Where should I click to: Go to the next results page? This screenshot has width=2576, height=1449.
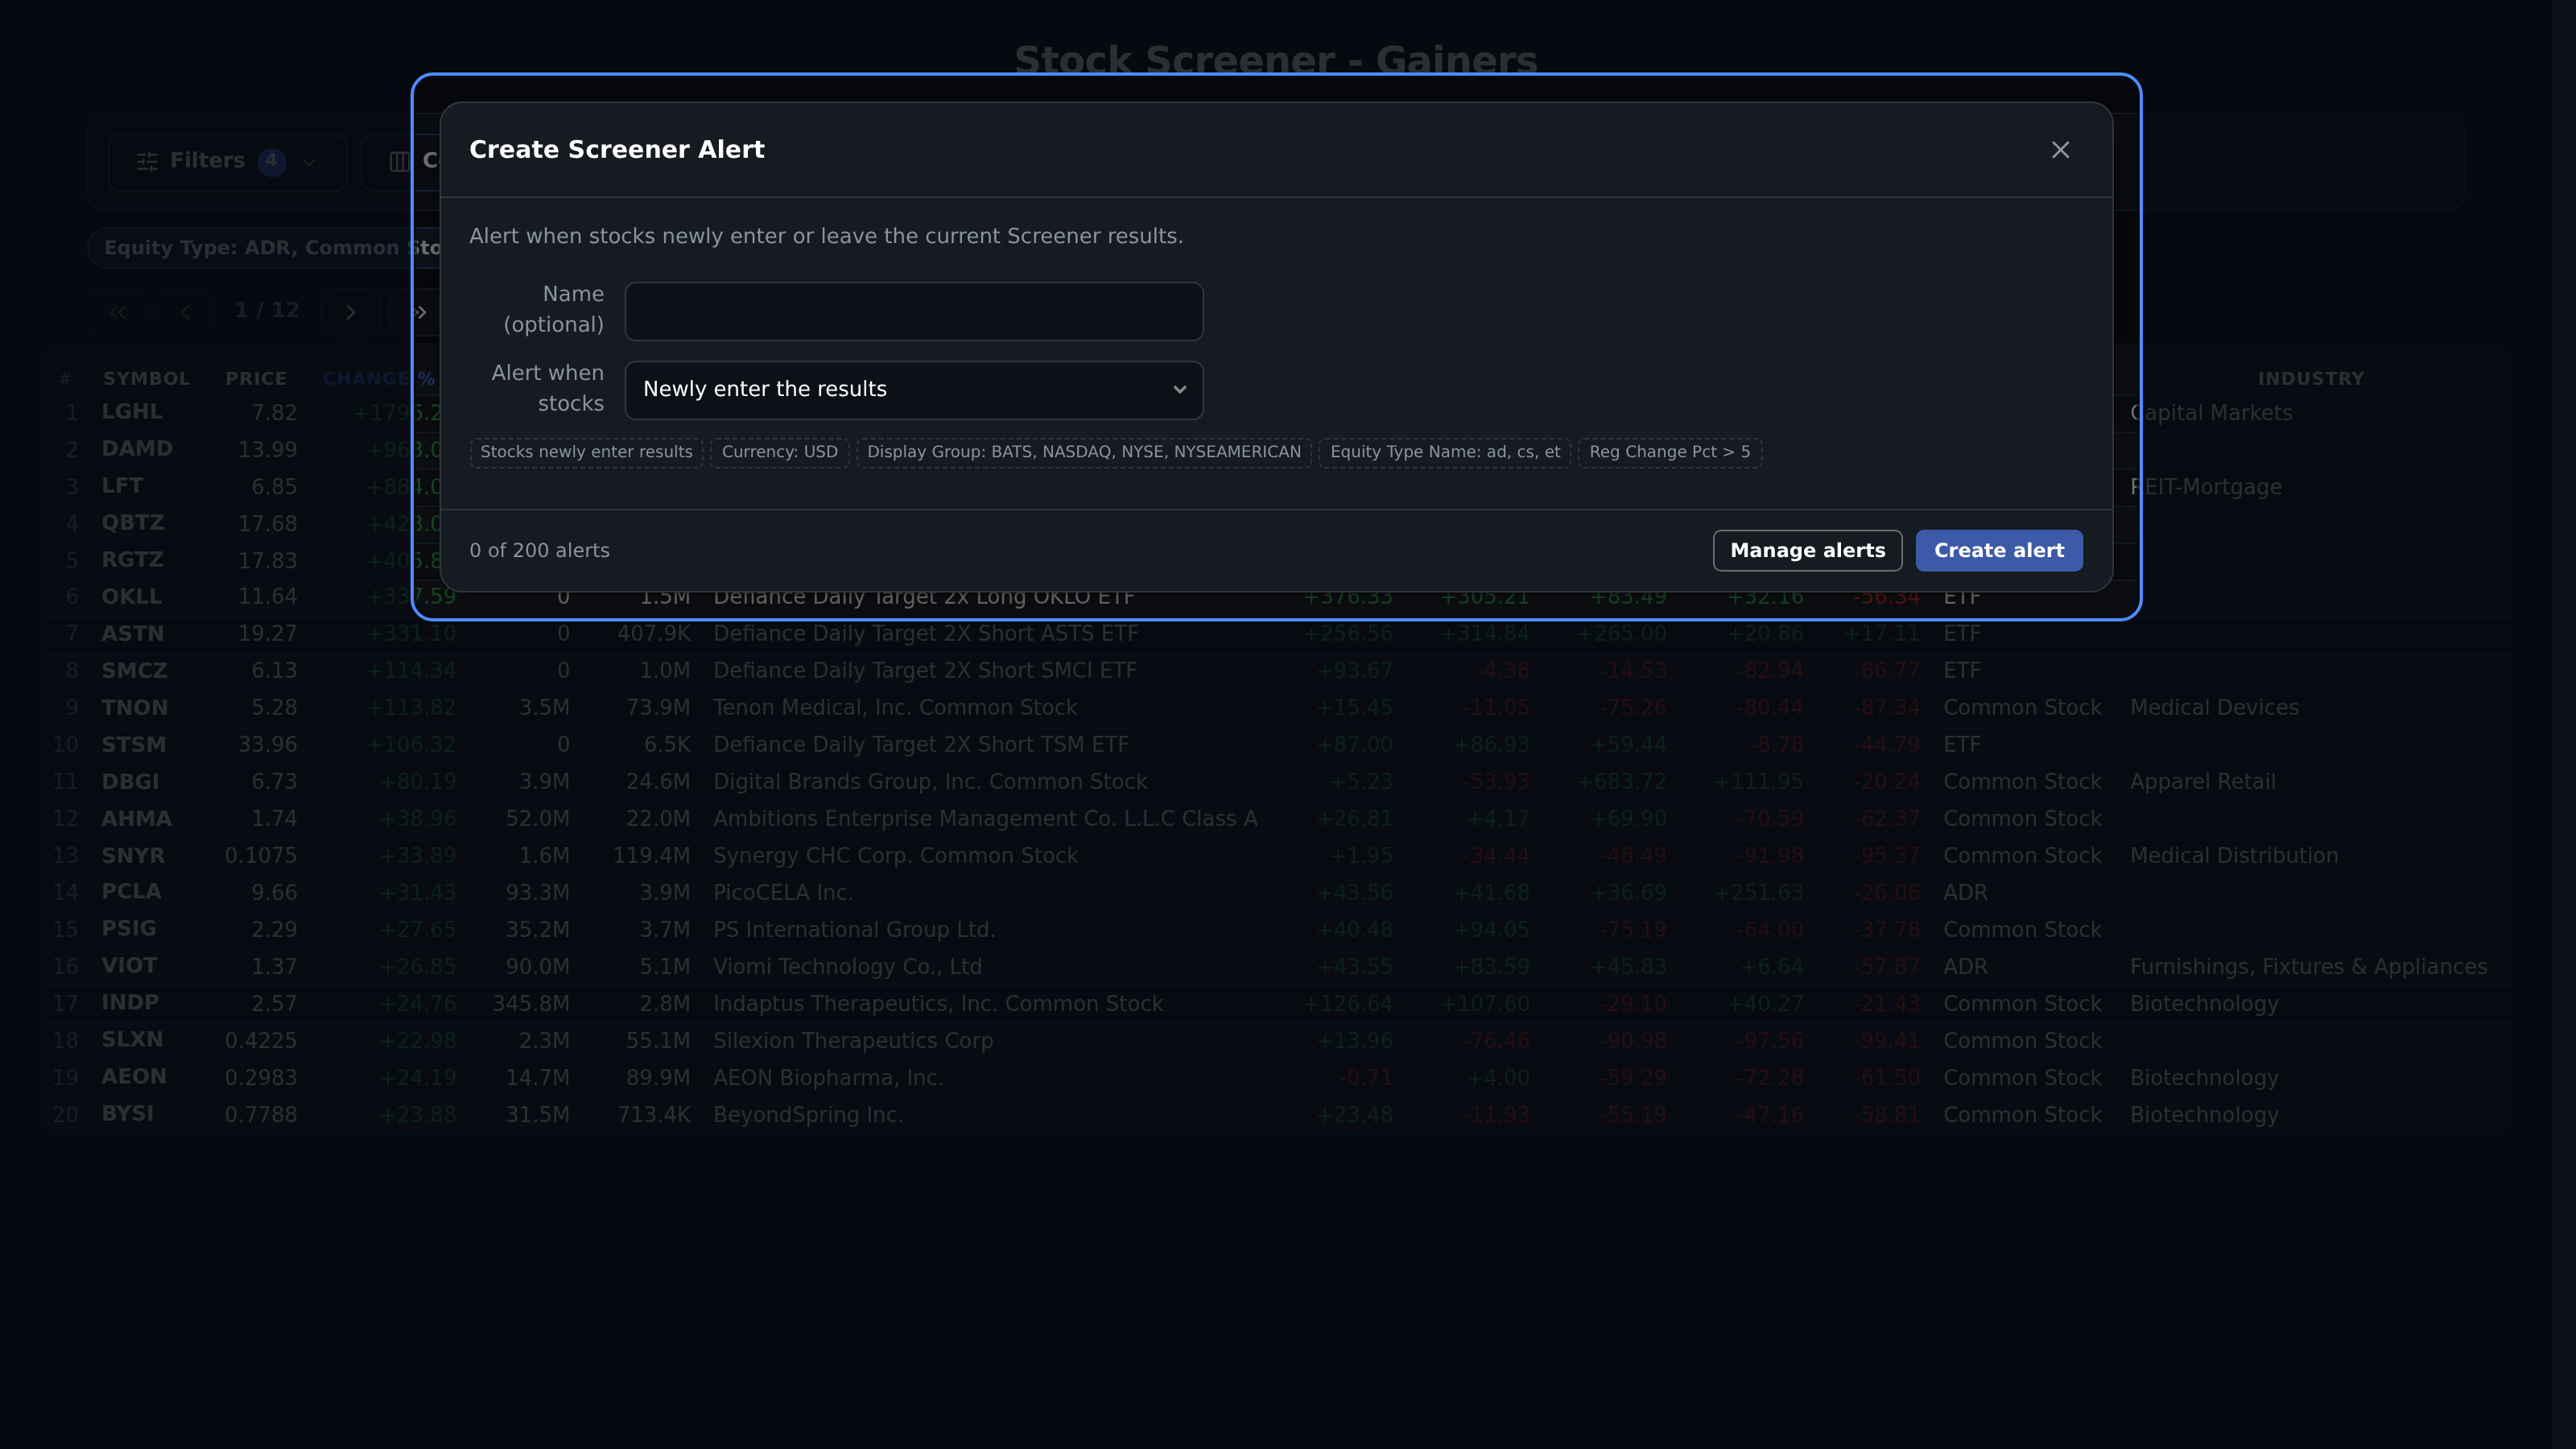(350, 312)
